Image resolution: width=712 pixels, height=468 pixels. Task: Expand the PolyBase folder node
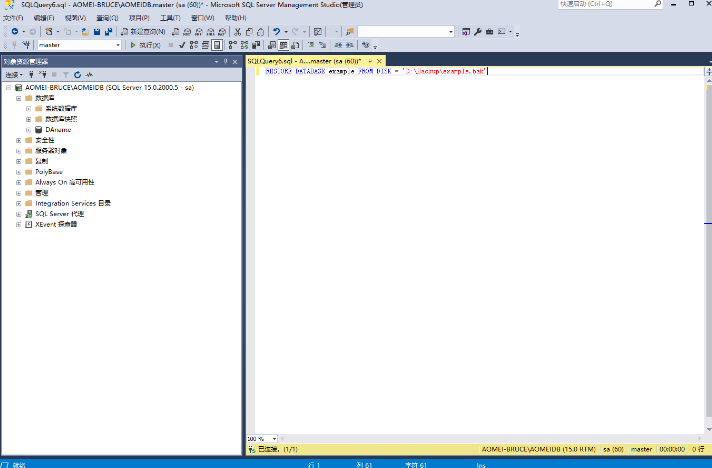tap(18, 171)
